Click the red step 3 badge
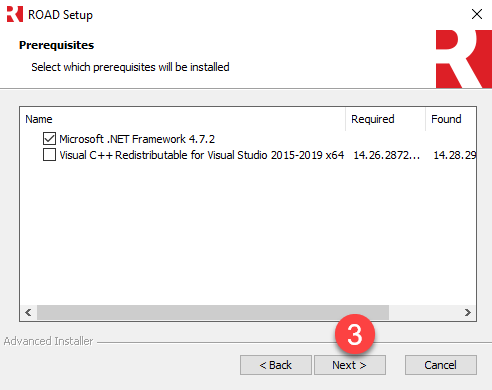This screenshot has width=492, height=390. [355, 334]
